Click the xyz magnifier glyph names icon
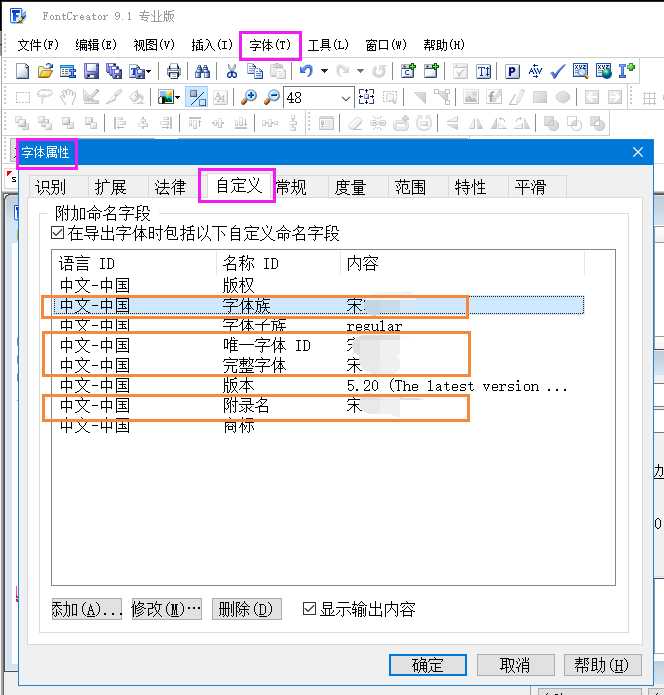Viewport: 664px width, 695px height. tap(580, 71)
